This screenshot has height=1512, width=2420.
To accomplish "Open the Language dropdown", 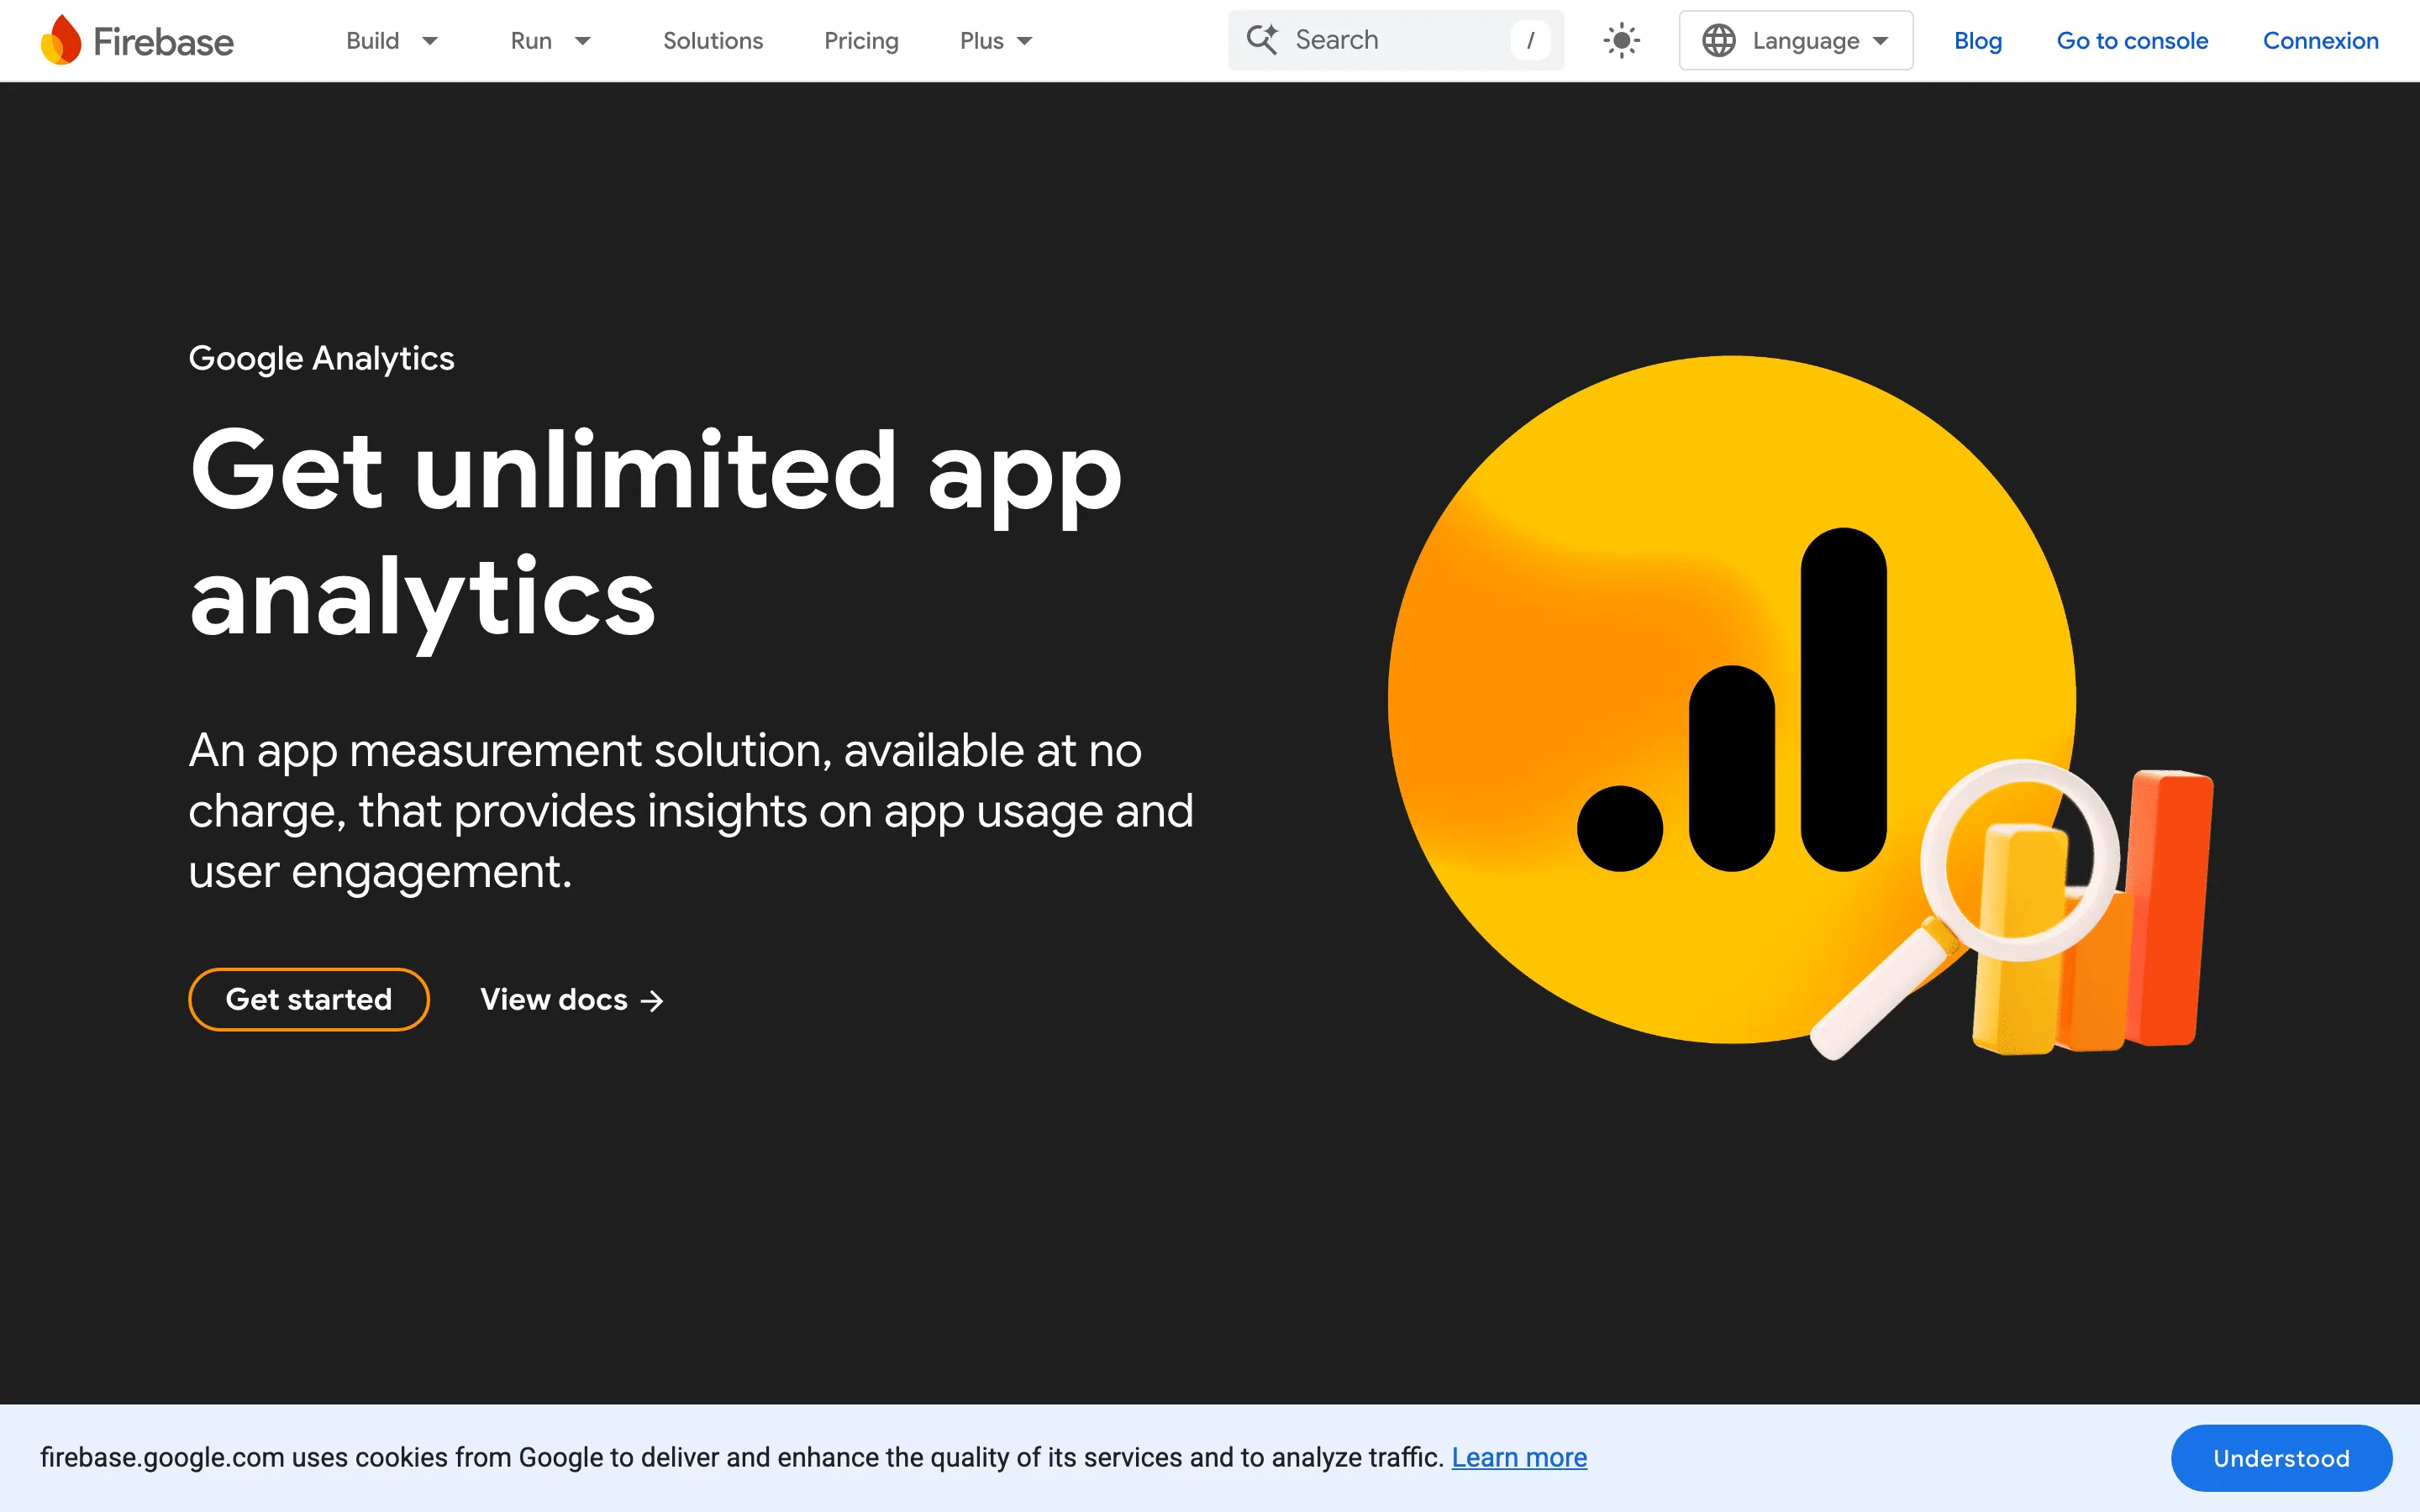I will click(x=1795, y=41).
